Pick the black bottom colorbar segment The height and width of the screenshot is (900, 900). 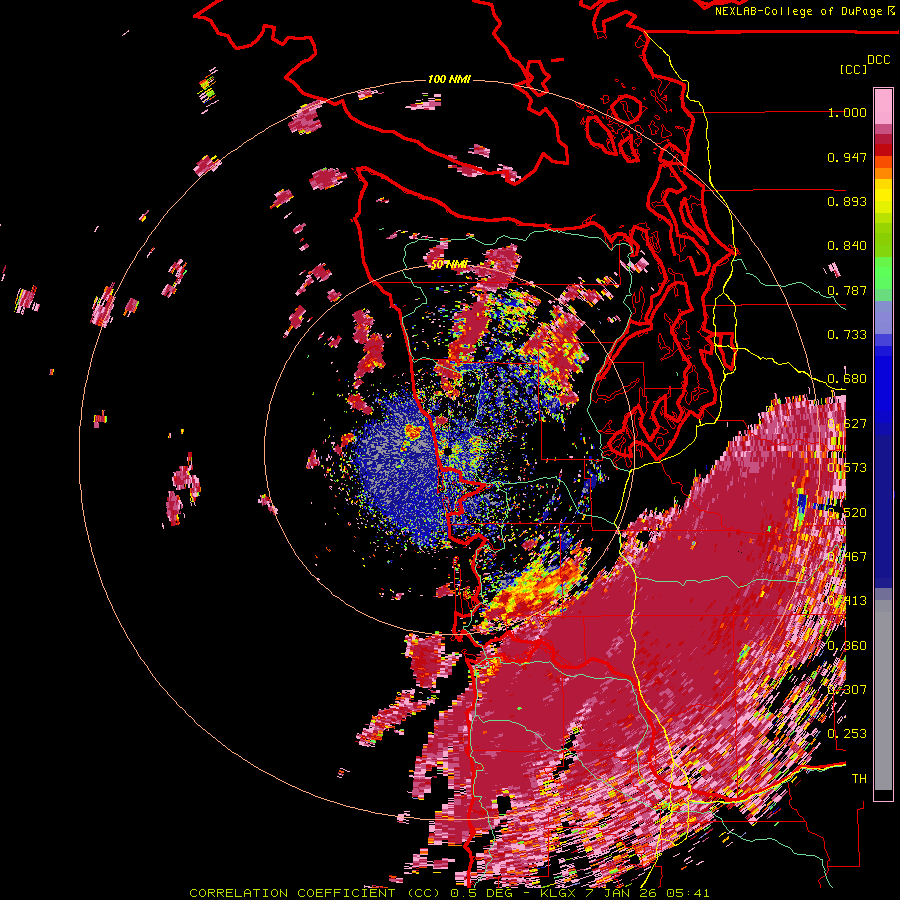coord(883,795)
